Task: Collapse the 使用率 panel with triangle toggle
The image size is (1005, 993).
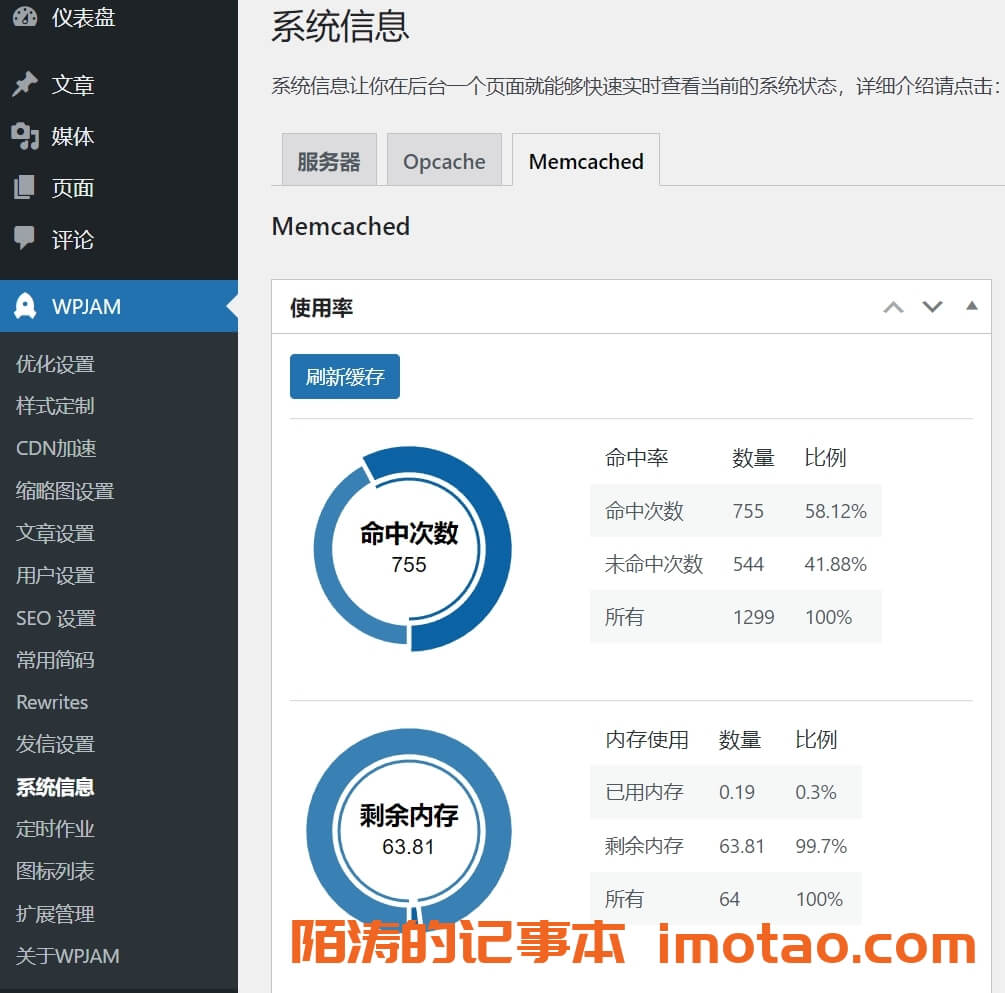Action: coord(971,306)
